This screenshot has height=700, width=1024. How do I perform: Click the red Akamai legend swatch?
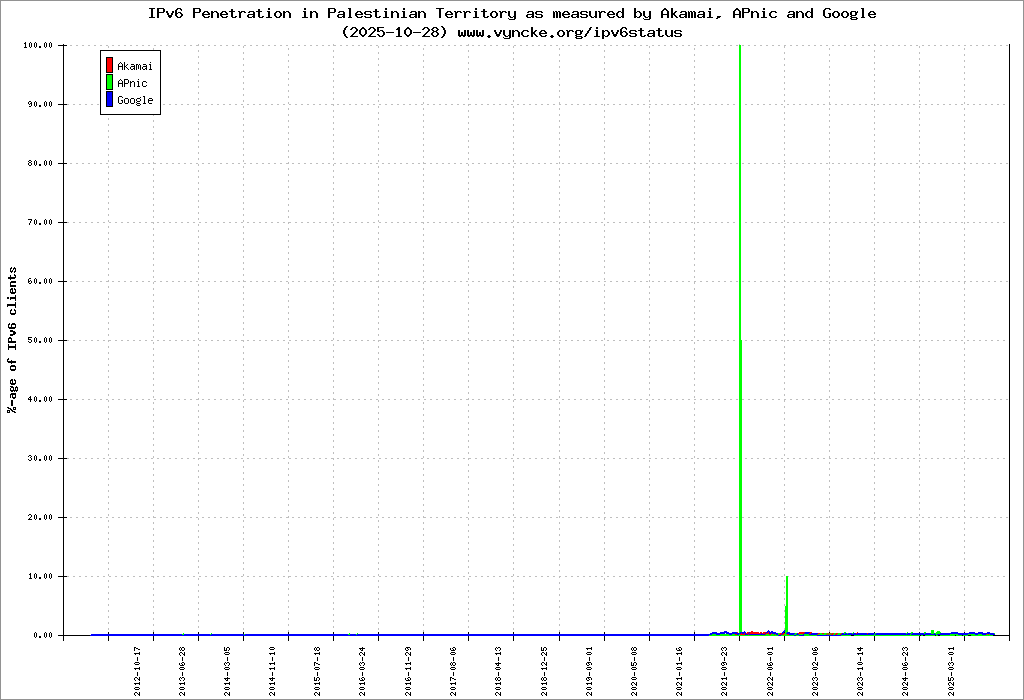point(109,66)
